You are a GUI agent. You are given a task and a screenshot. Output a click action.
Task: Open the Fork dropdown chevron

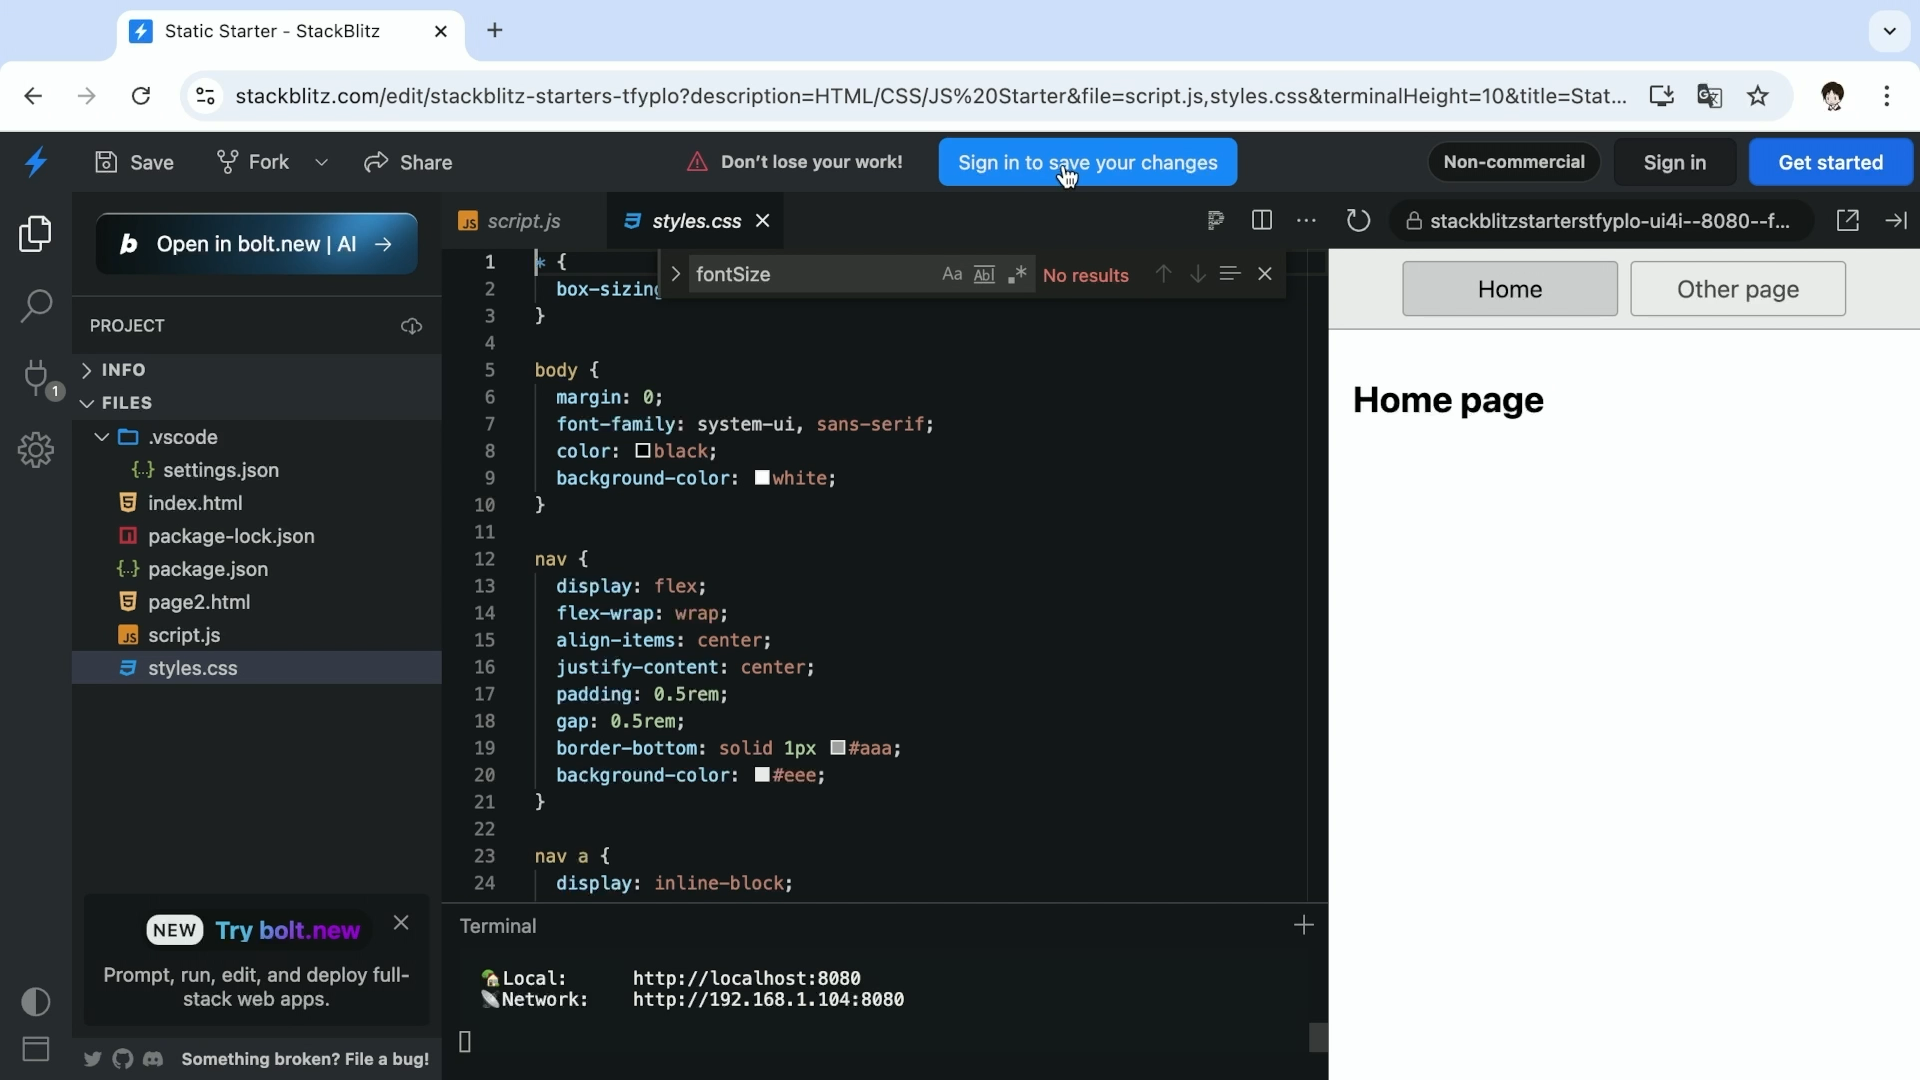pyautogui.click(x=321, y=161)
